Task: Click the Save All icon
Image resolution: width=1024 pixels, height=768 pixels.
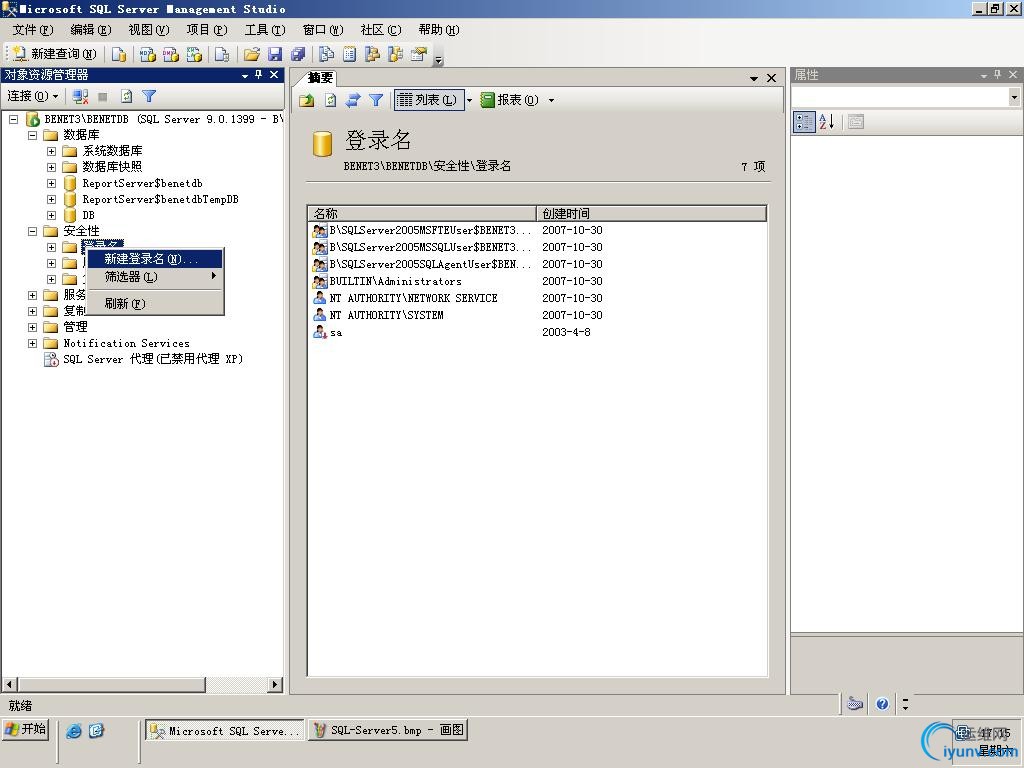Action: [x=298, y=54]
